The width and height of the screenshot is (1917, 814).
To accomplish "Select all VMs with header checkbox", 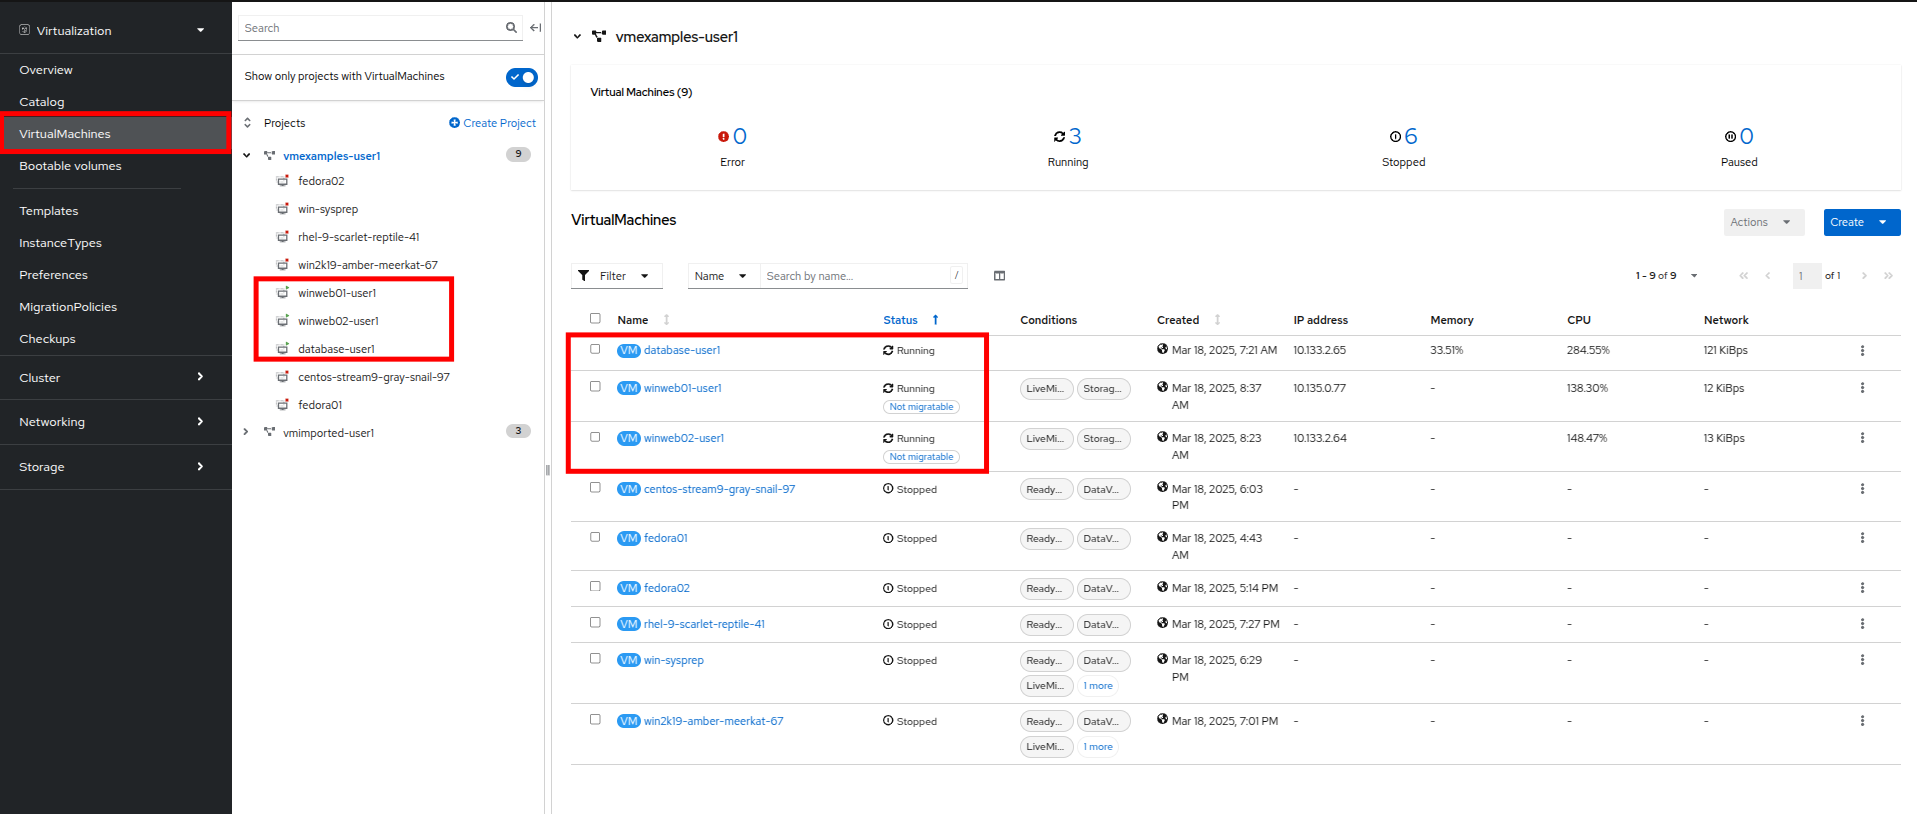I will click(x=595, y=319).
